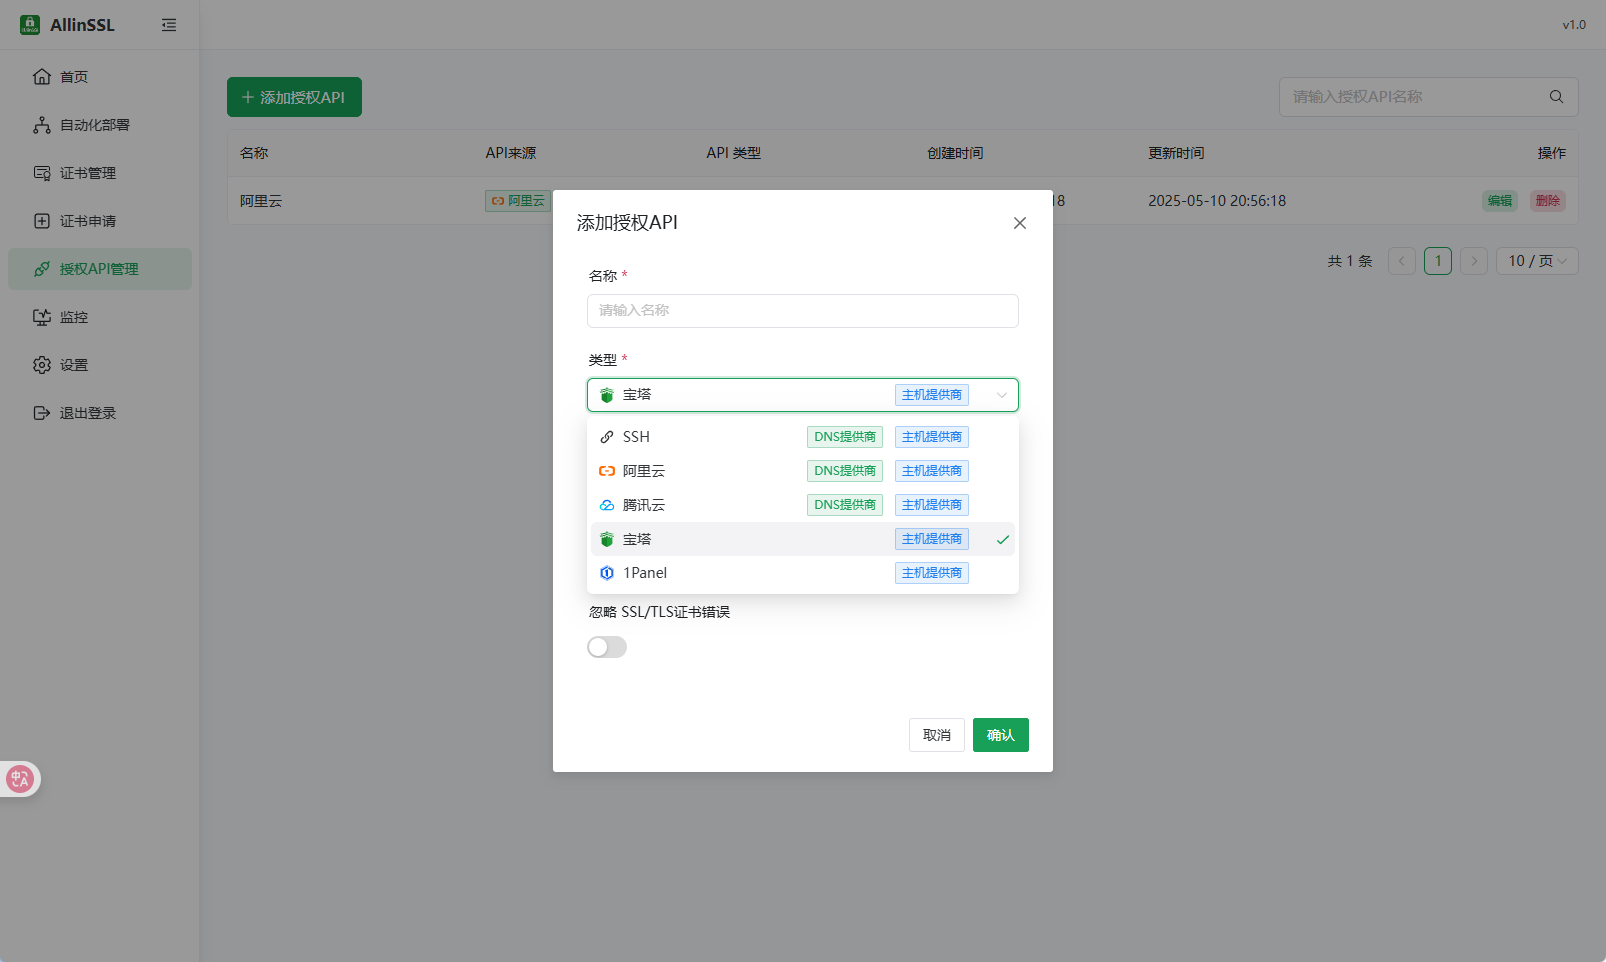Click the 取消 button
Image resolution: width=1606 pixels, height=962 pixels.
[x=937, y=735]
